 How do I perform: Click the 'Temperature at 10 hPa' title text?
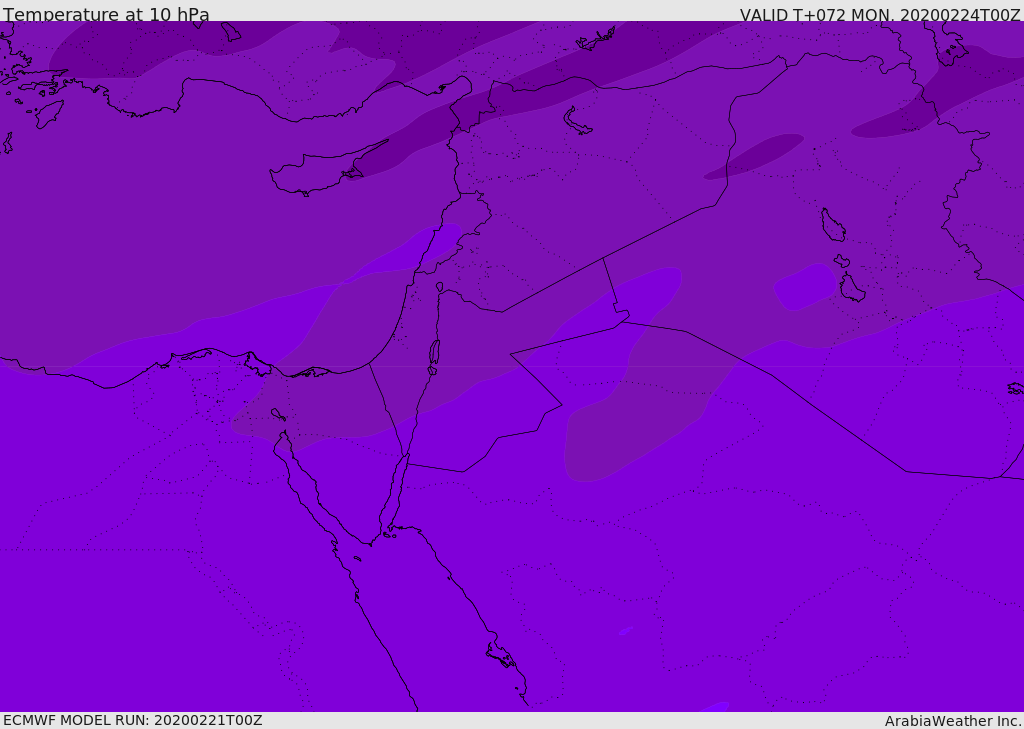[106, 14]
